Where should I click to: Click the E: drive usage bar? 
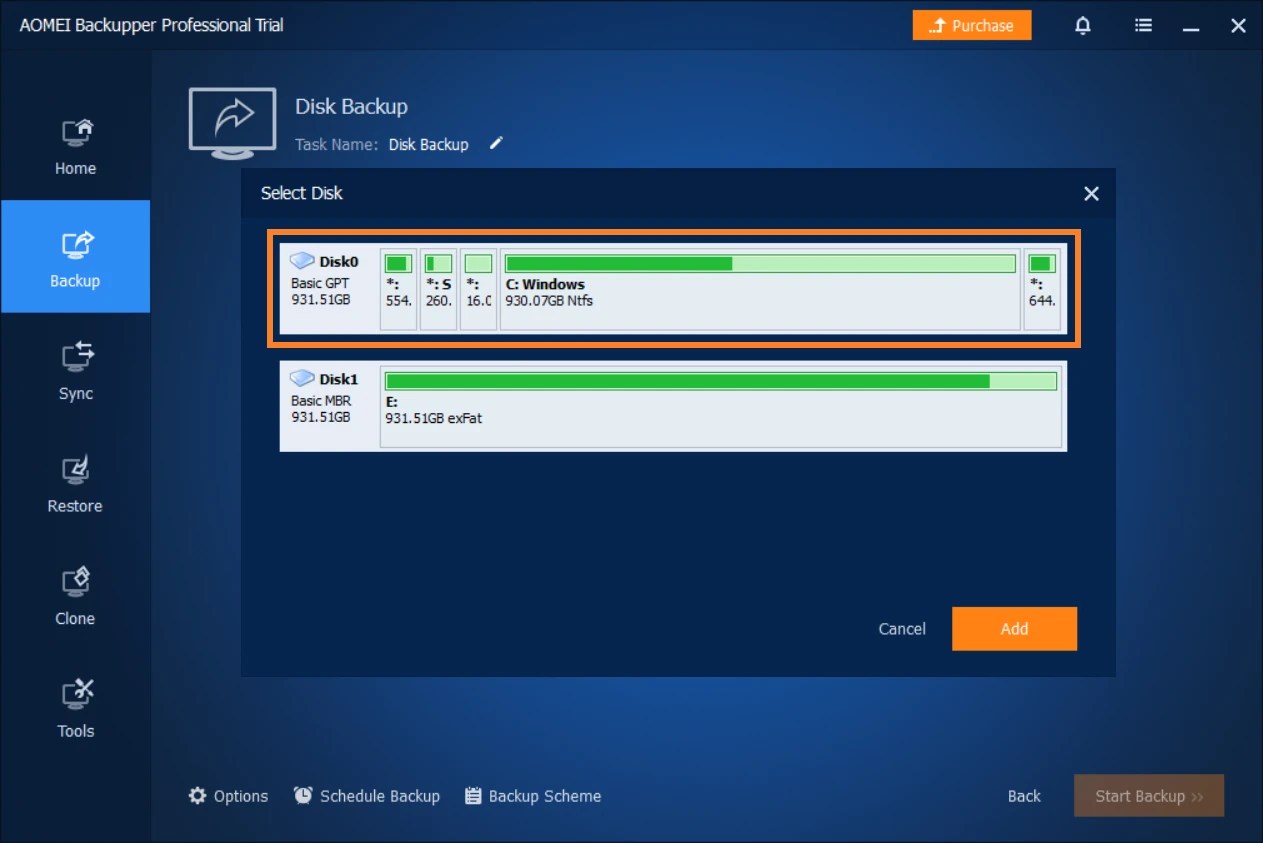pos(721,381)
